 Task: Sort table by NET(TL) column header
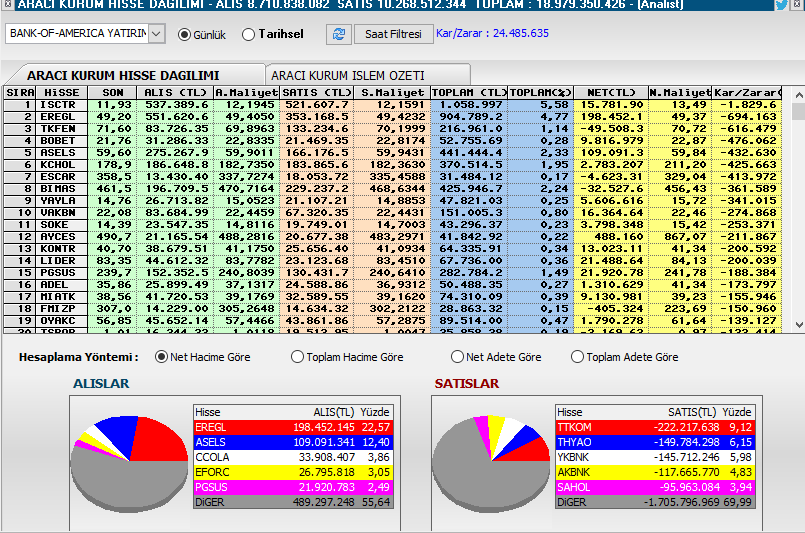(608, 92)
